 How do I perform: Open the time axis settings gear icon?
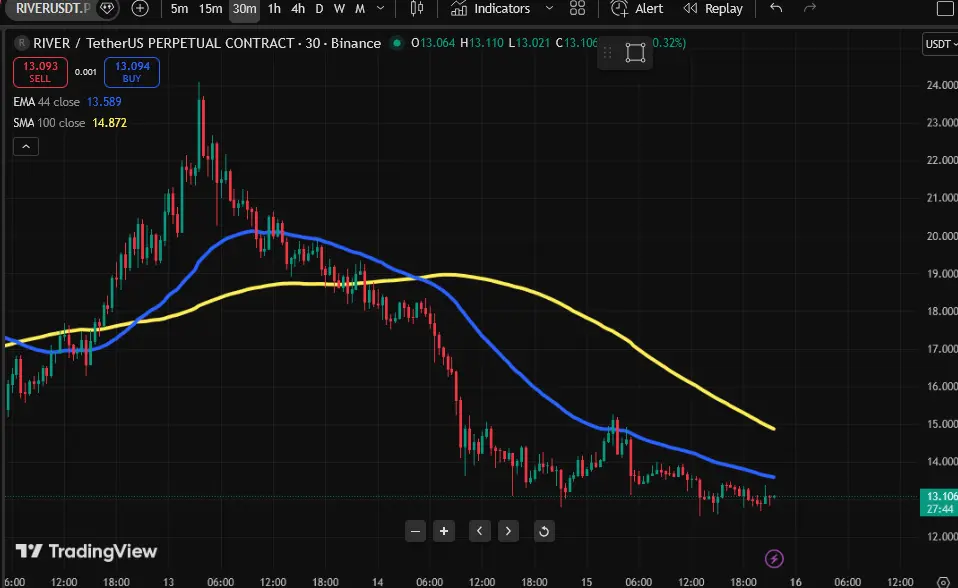coord(943,582)
